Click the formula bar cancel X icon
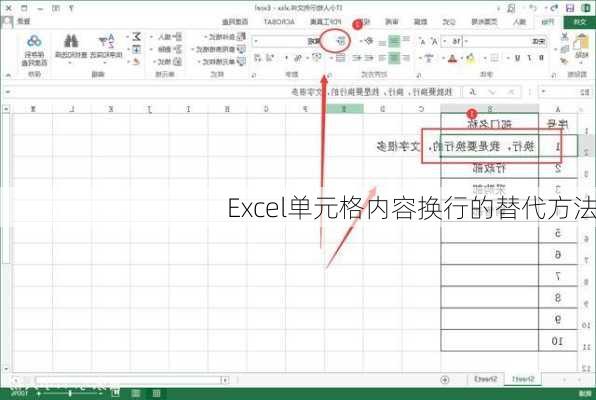This screenshot has height=400, width=596. (511, 92)
